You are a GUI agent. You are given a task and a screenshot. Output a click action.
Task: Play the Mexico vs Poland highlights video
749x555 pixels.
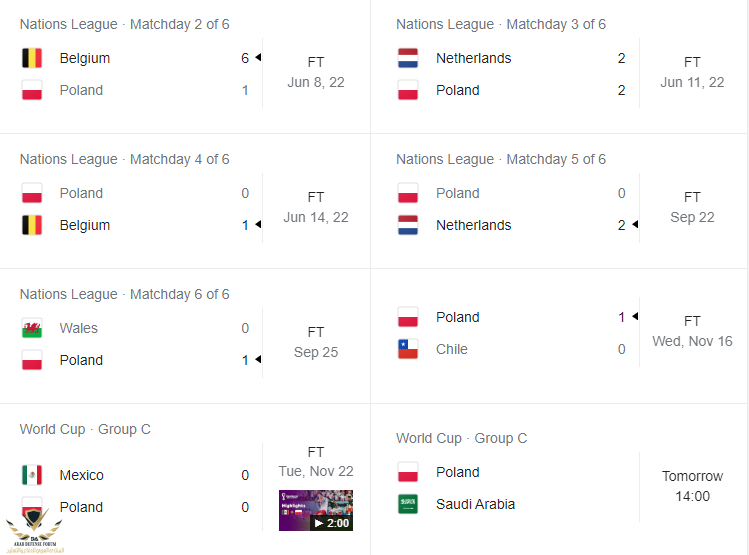(x=316, y=510)
